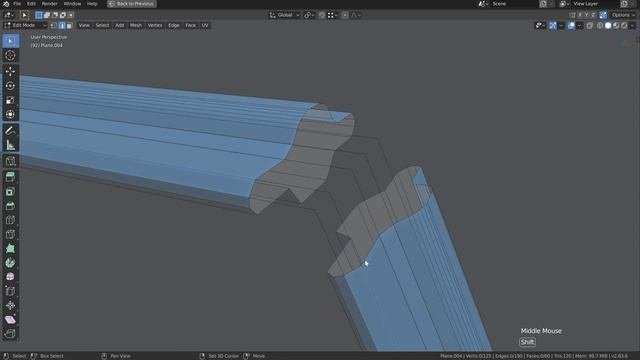This screenshot has height=360, width=640.
Task: Open the object type visibility dropdown
Action: [540, 25]
